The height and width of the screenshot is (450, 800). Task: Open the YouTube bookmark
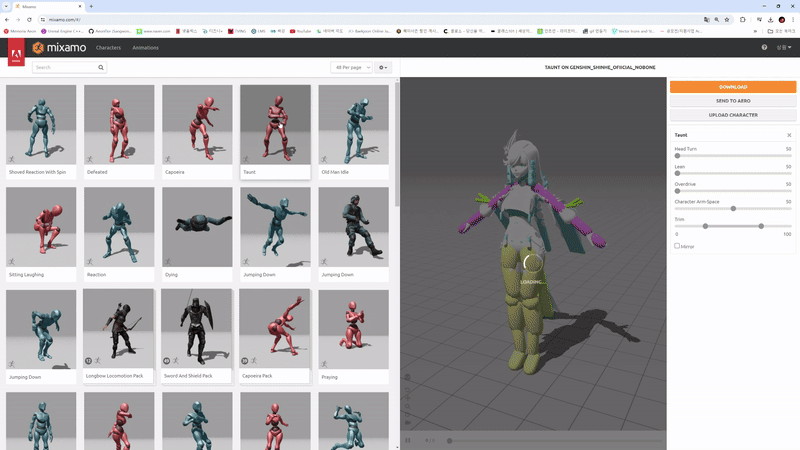pyautogui.click(x=301, y=31)
